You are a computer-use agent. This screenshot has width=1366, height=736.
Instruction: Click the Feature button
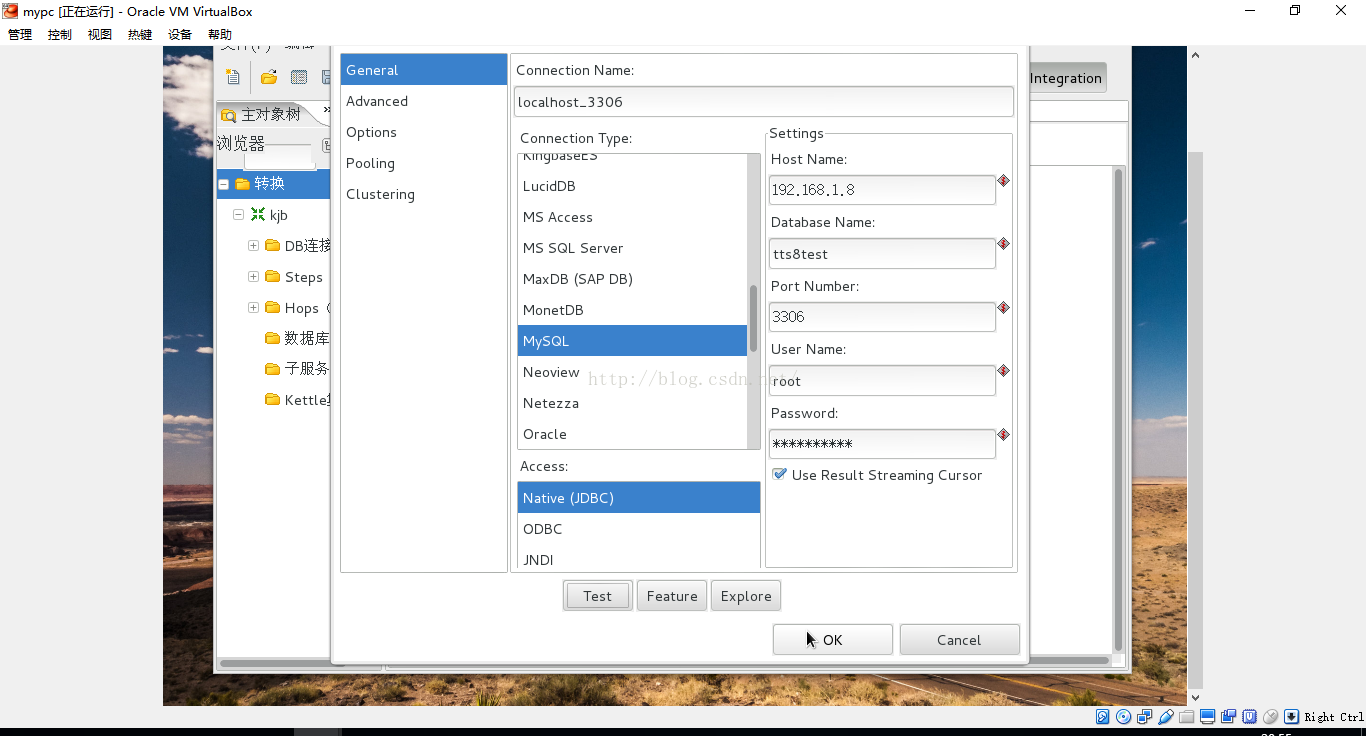[672, 596]
